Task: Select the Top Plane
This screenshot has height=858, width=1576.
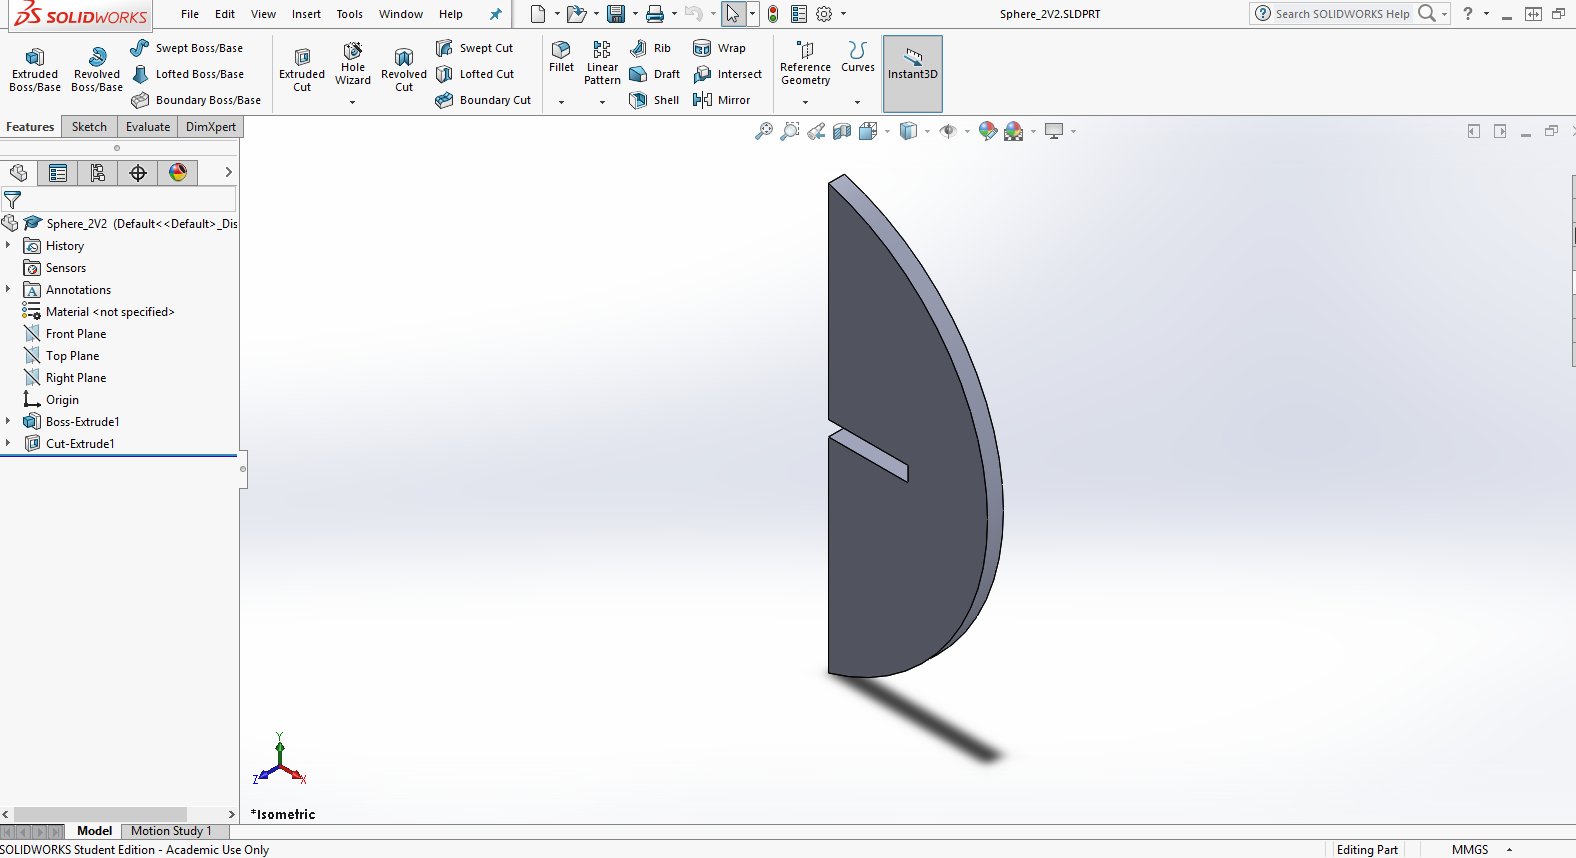Action: [62, 356]
